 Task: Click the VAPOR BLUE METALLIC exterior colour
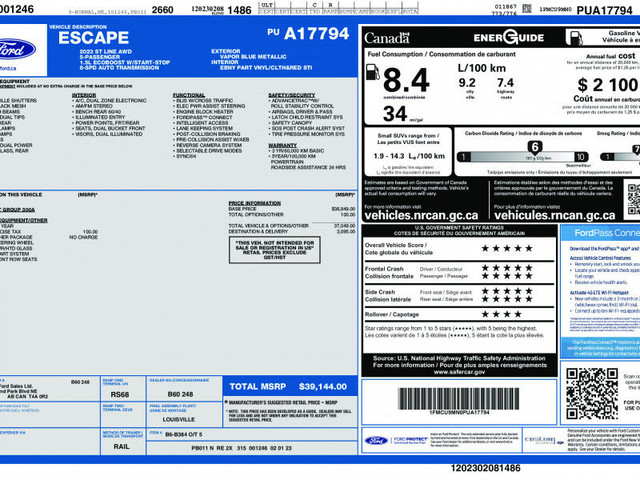pyautogui.click(x=253, y=57)
